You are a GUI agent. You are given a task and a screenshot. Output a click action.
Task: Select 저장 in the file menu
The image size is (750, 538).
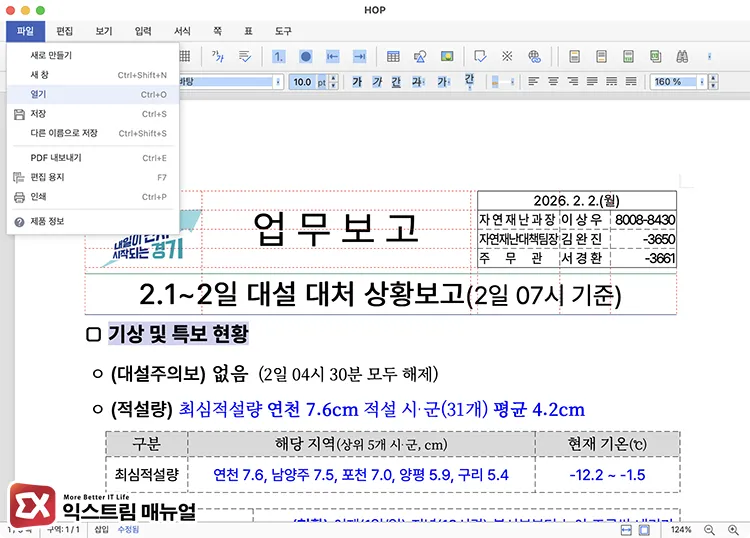coord(93,114)
